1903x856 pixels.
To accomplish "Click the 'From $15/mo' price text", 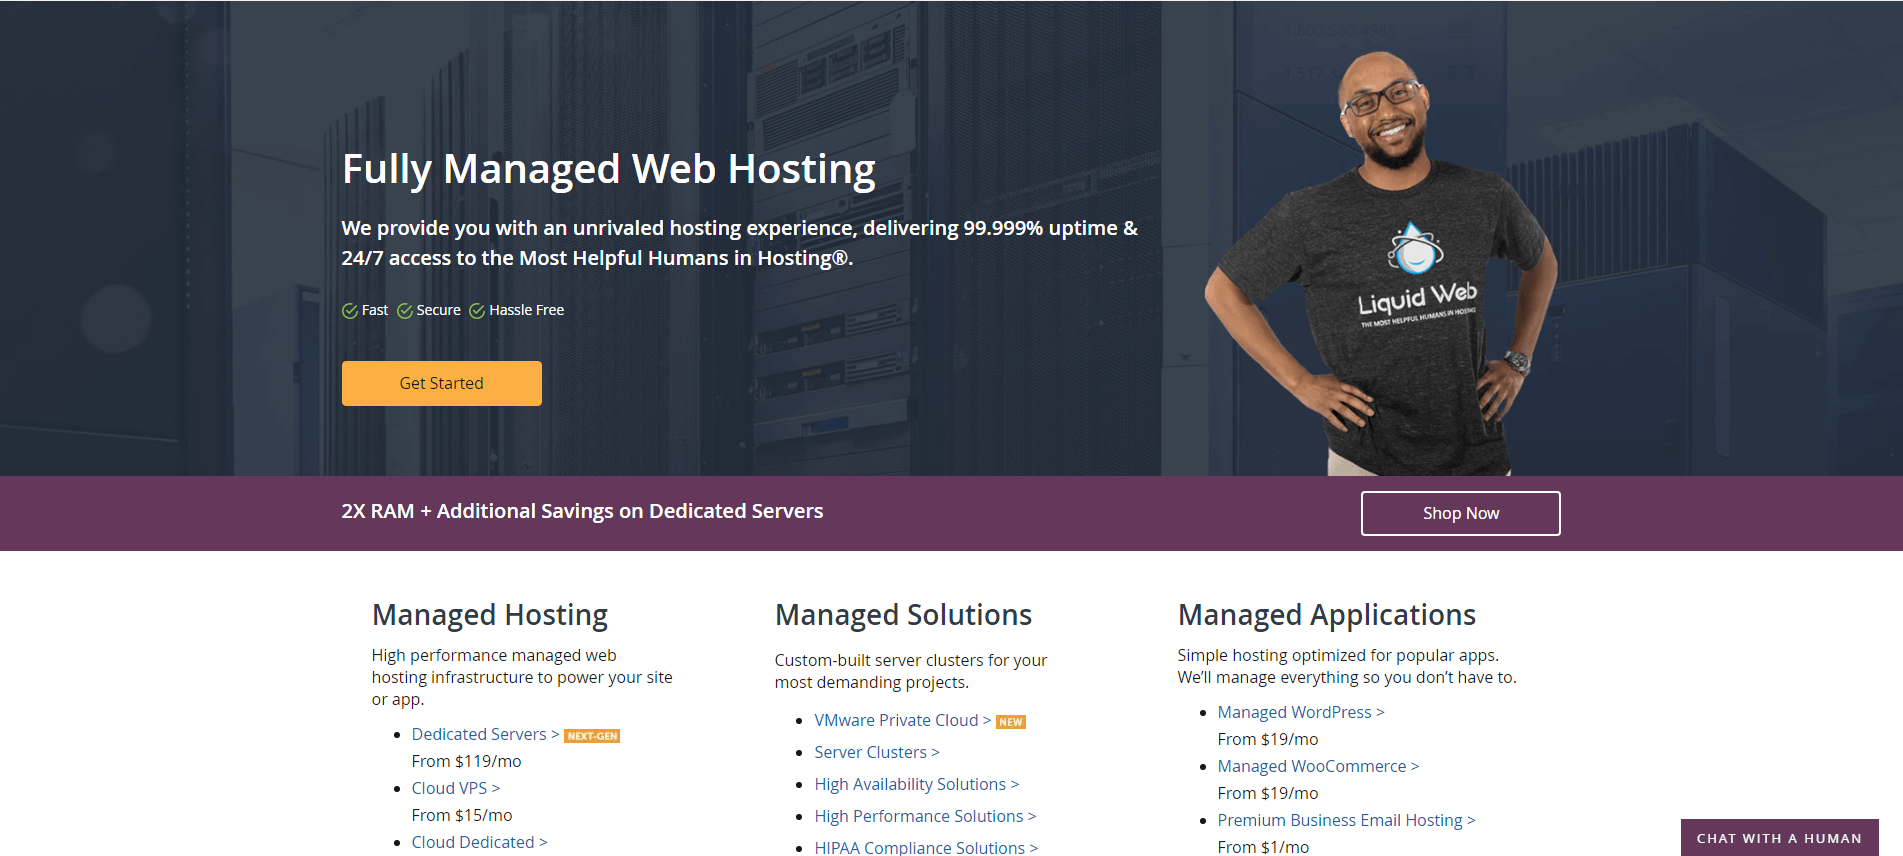I will pos(462,815).
